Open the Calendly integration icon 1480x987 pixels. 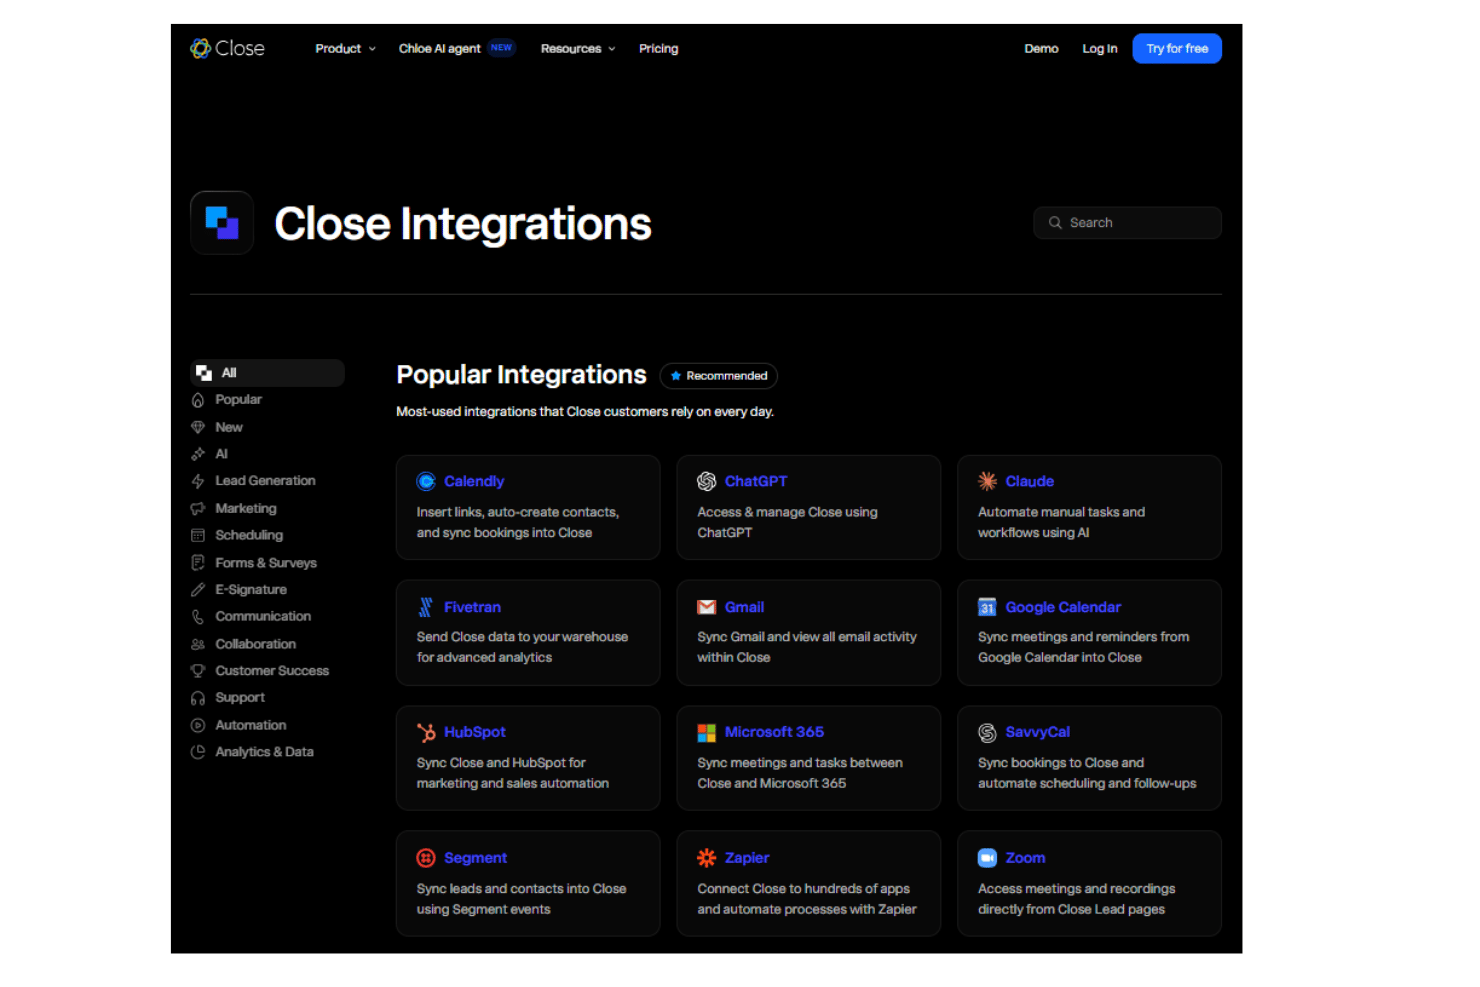pyautogui.click(x=426, y=481)
